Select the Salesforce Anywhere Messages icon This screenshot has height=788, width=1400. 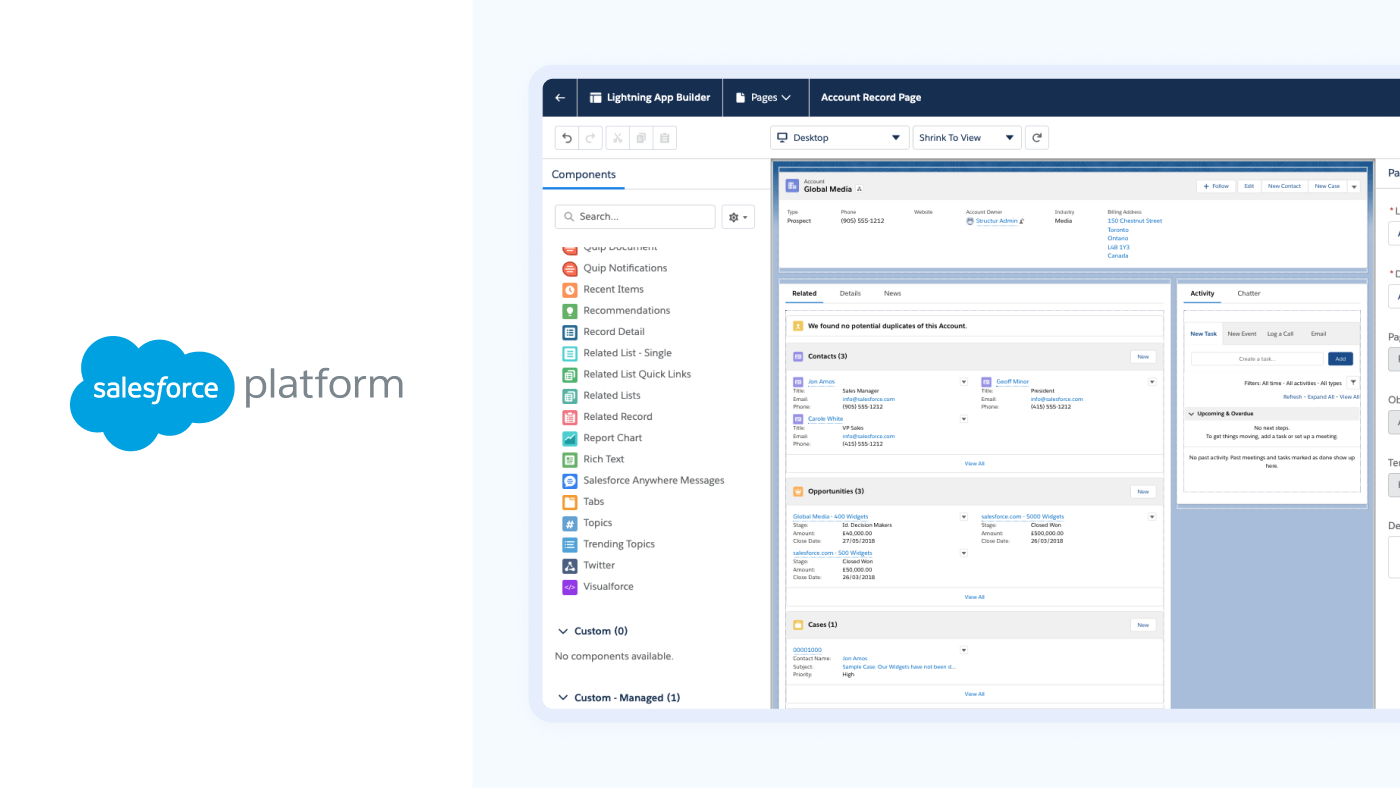click(x=569, y=481)
